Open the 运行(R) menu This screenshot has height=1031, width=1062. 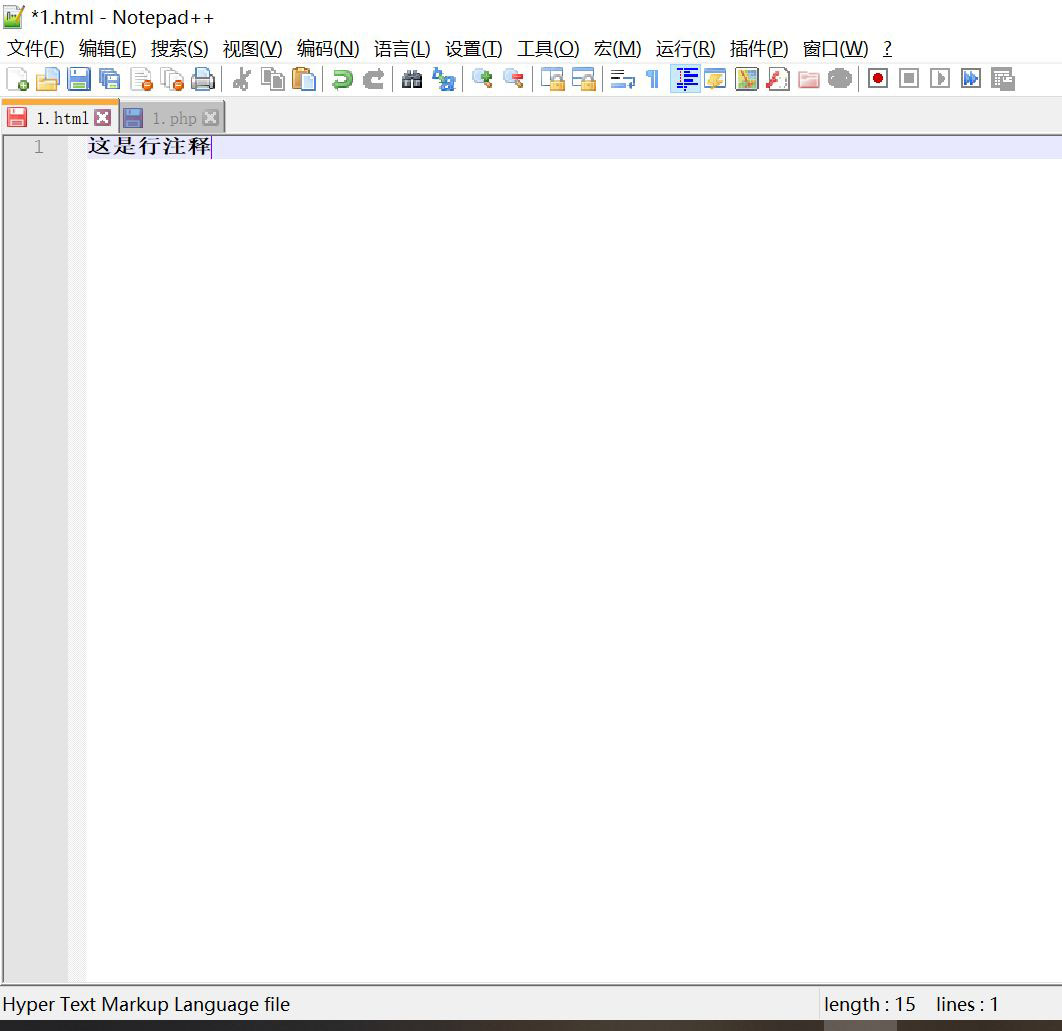pos(685,49)
